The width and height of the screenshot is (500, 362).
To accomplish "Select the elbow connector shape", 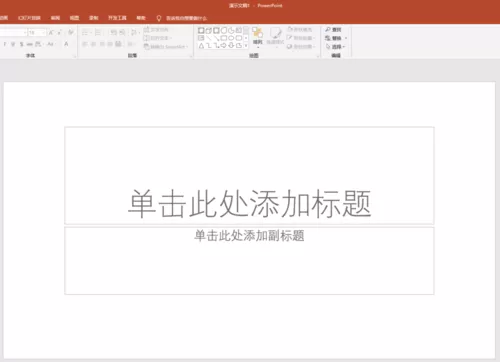I will [x=209, y=46].
